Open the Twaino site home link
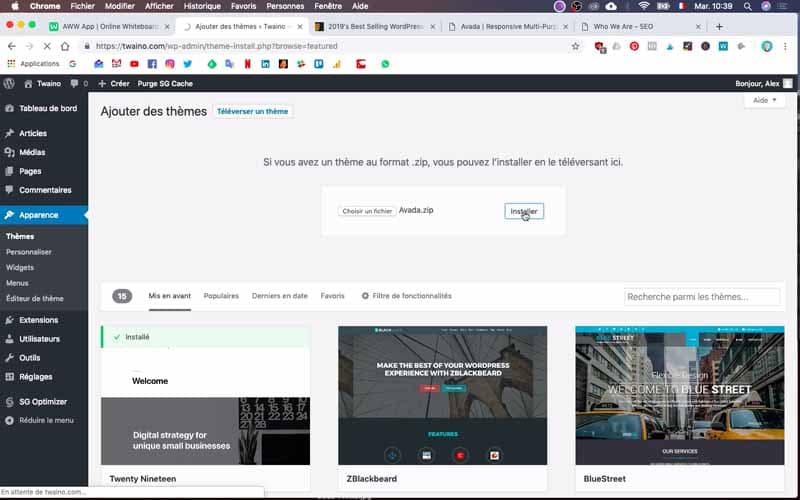800x500 pixels. click(x=43, y=84)
